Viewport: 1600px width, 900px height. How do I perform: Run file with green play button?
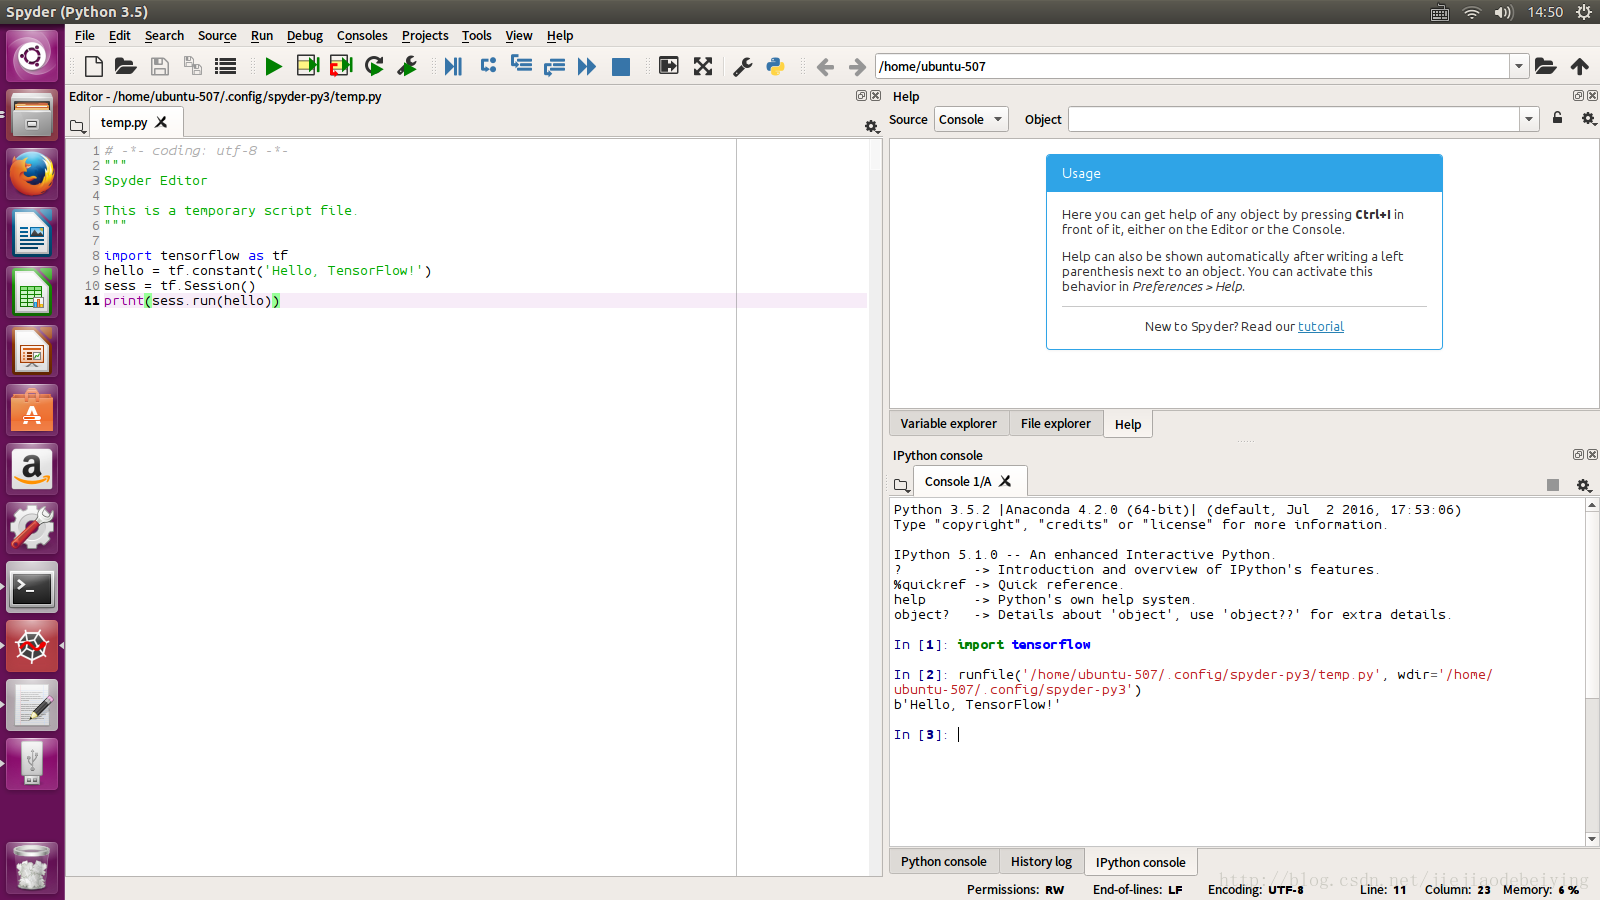[x=273, y=66]
